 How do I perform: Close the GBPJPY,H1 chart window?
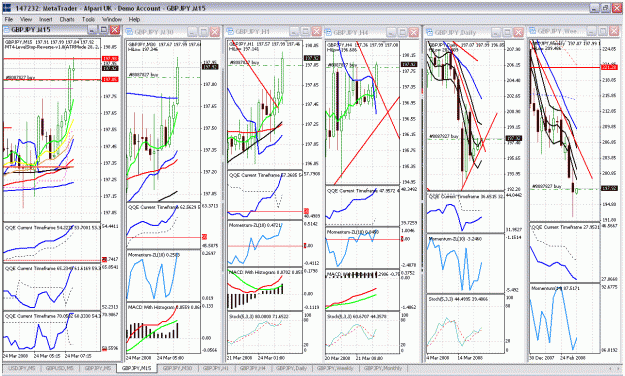coord(316,31)
